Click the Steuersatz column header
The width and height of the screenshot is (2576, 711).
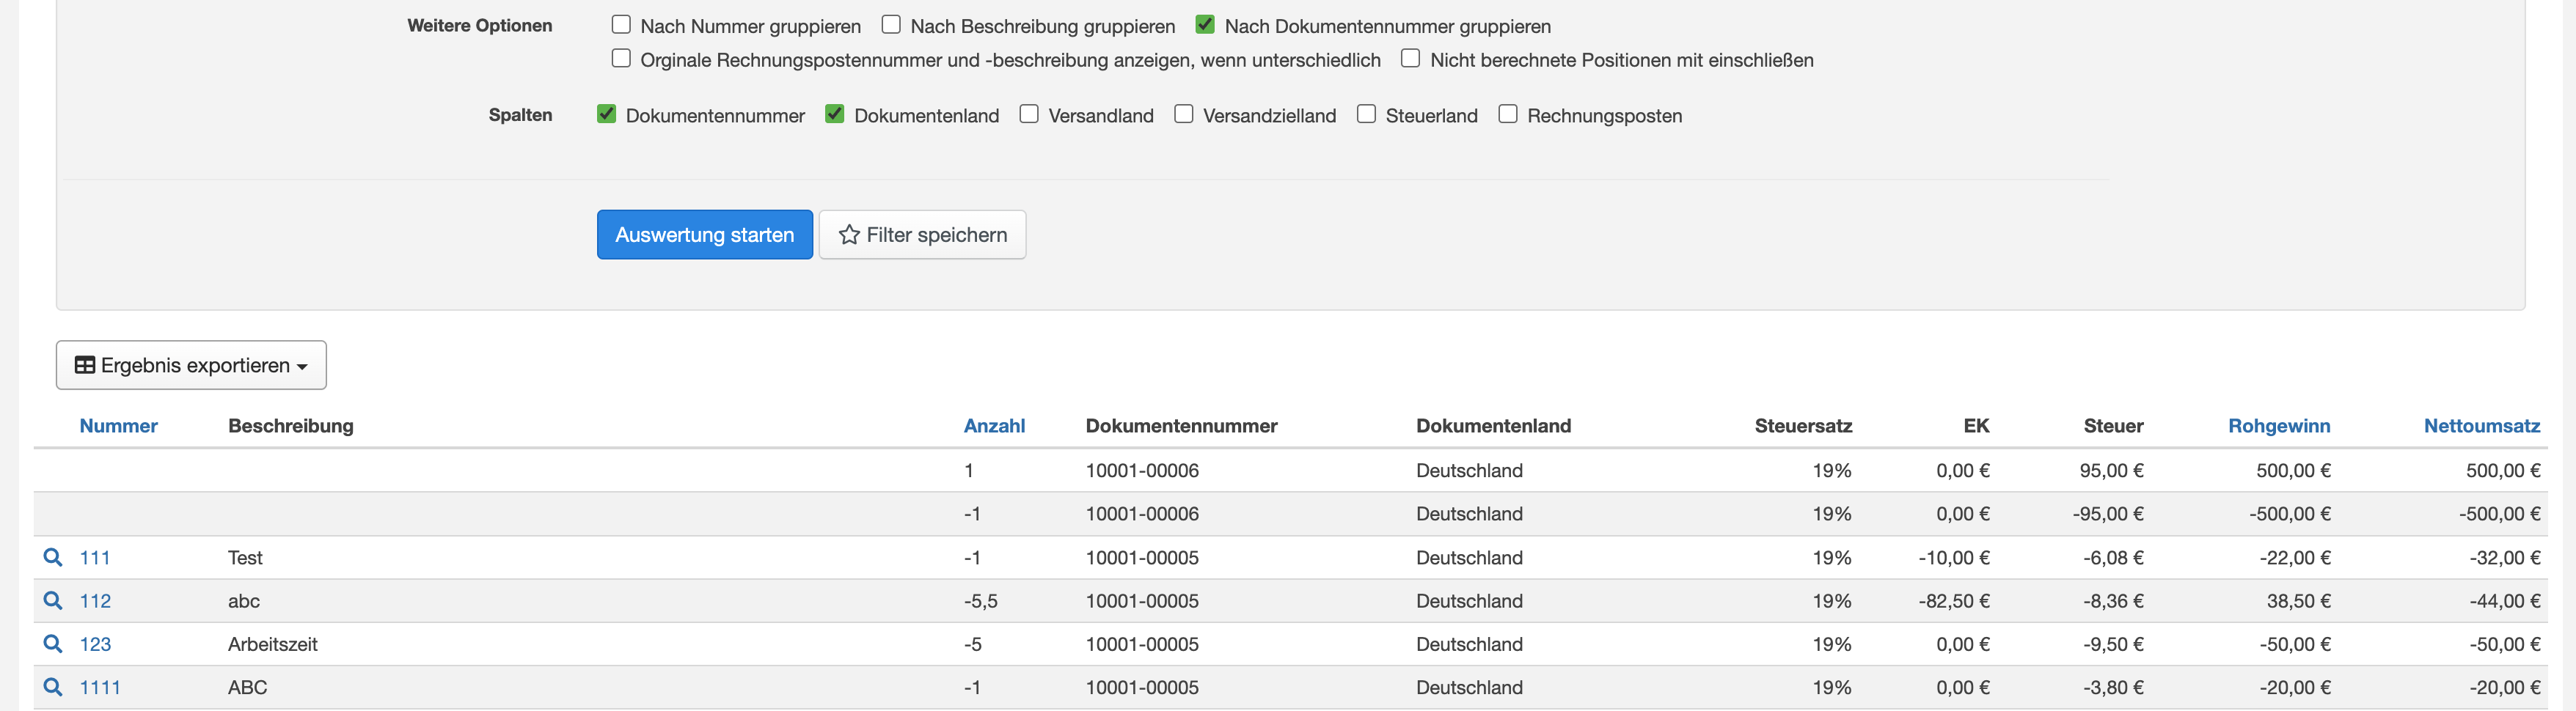click(1803, 426)
